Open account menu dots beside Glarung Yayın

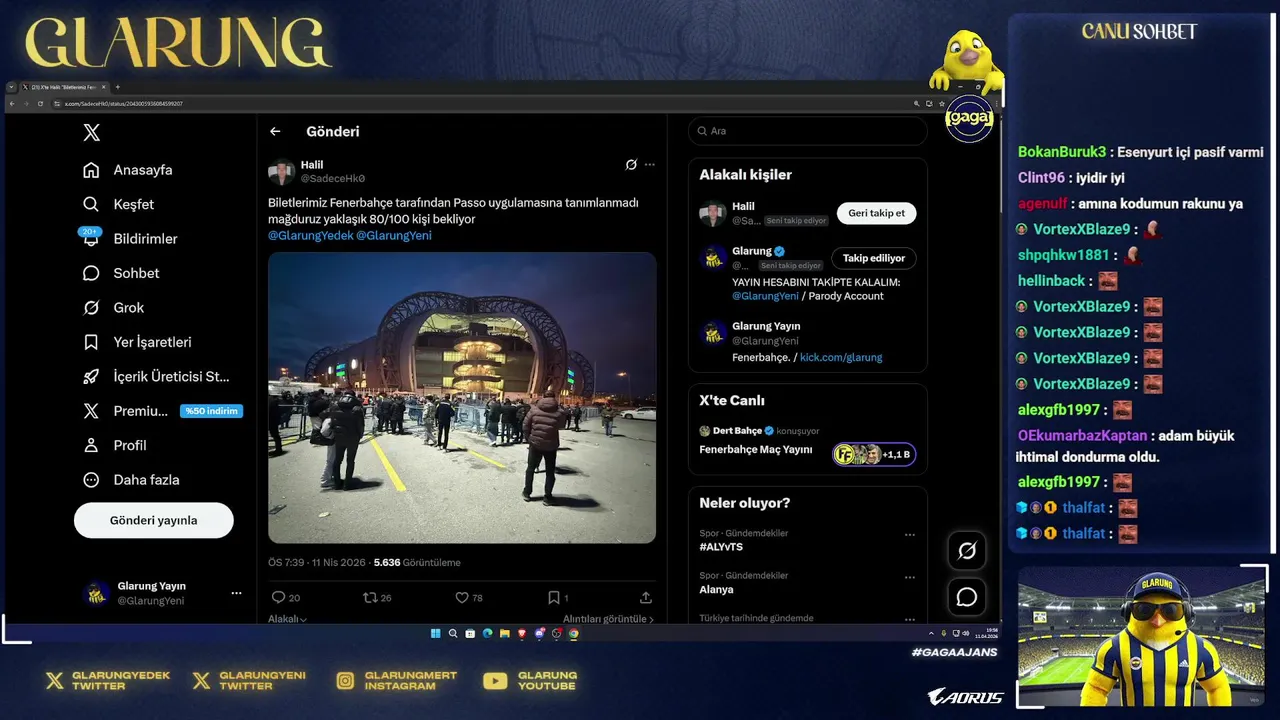[x=236, y=593]
